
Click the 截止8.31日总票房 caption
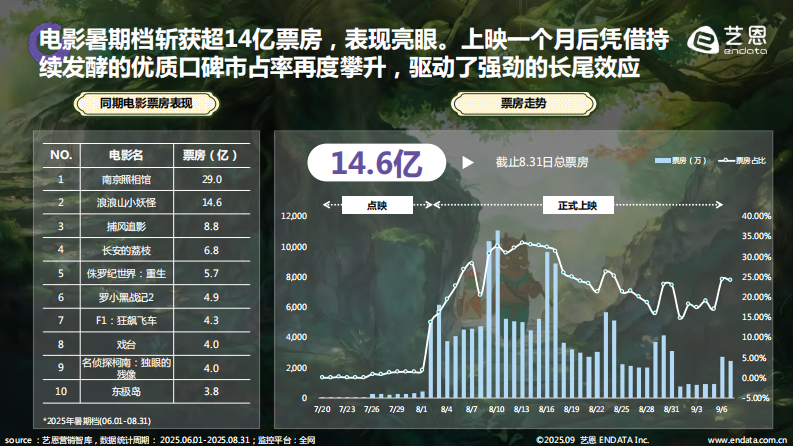(x=542, y=162)
